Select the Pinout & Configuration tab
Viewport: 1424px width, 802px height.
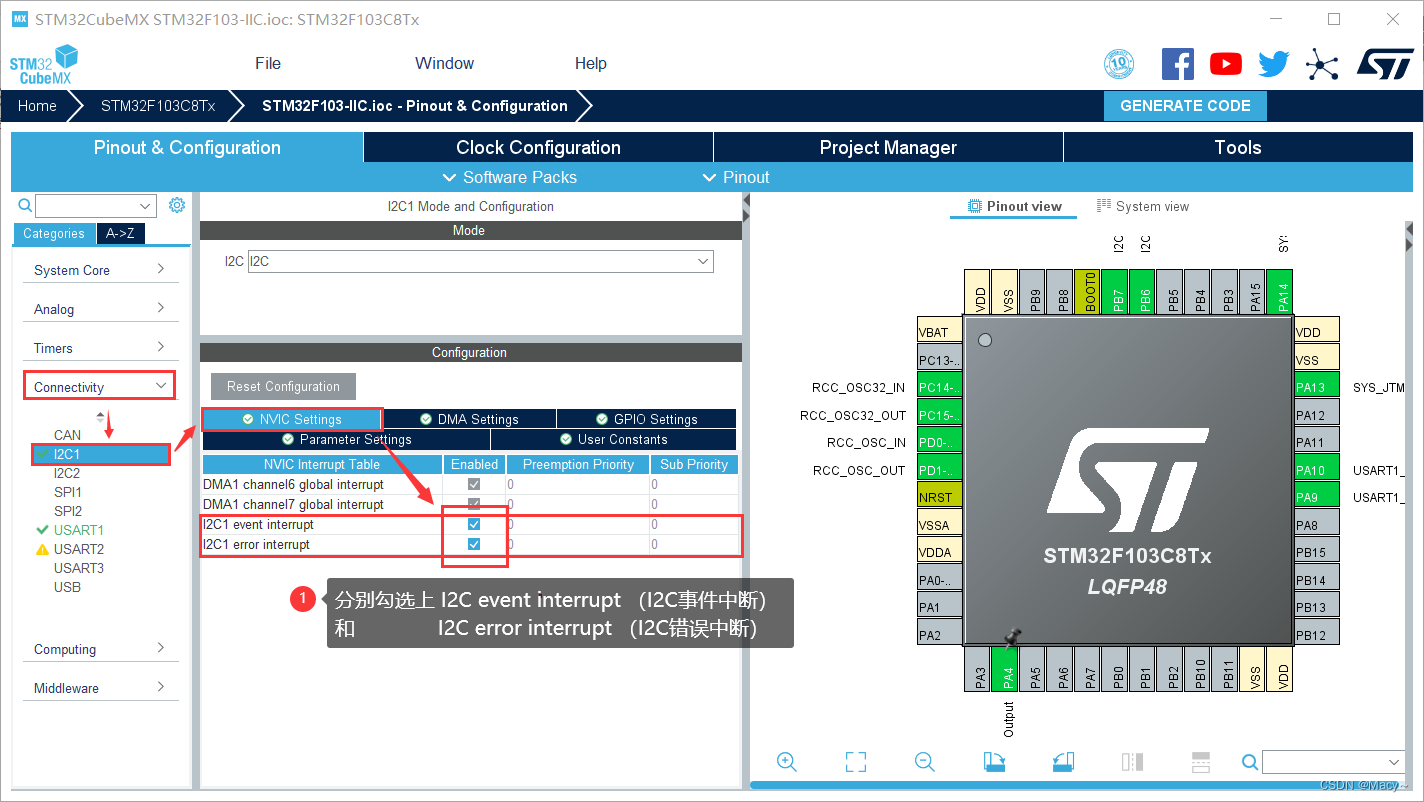click(x=187, y=147)
